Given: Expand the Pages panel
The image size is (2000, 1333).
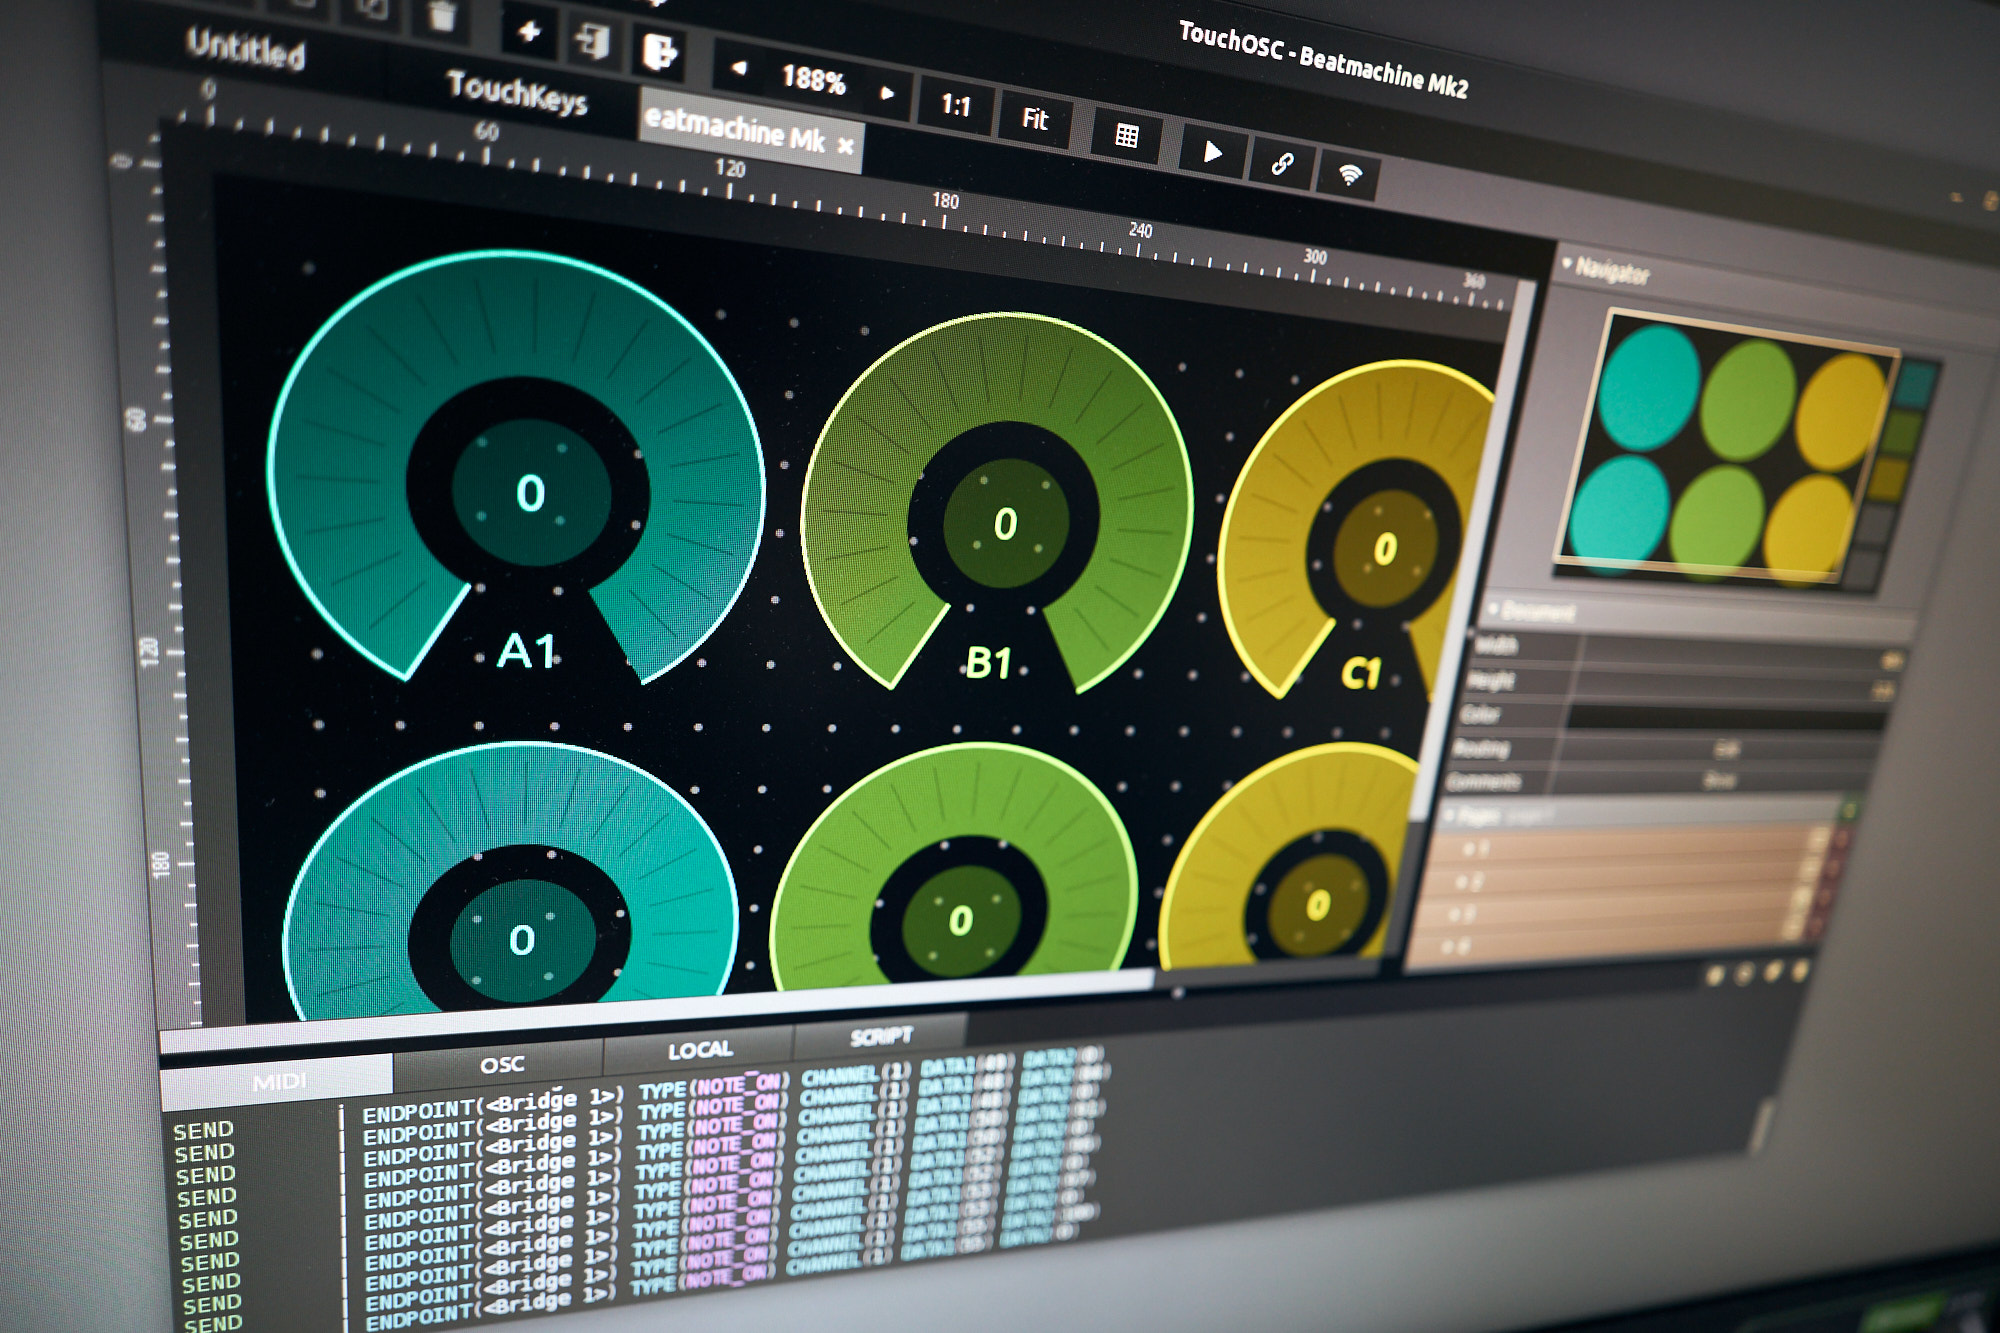Looking at the screenshot, I should click(x=1450, y=815).
